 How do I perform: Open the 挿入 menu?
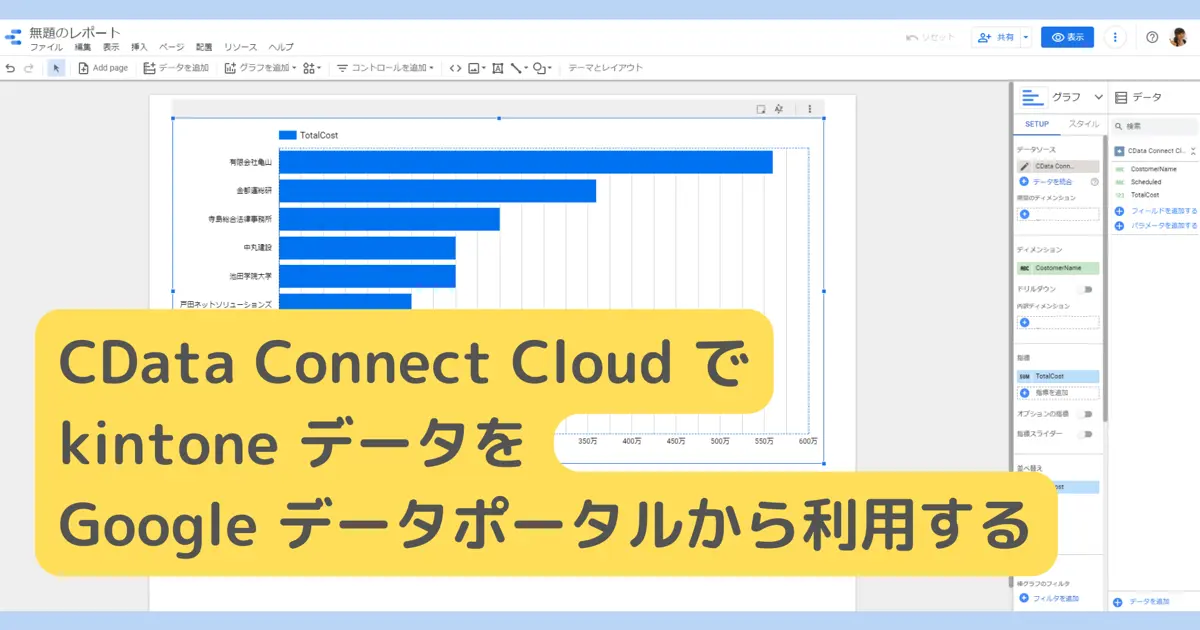pyautogui.click(x=139, y=47)
